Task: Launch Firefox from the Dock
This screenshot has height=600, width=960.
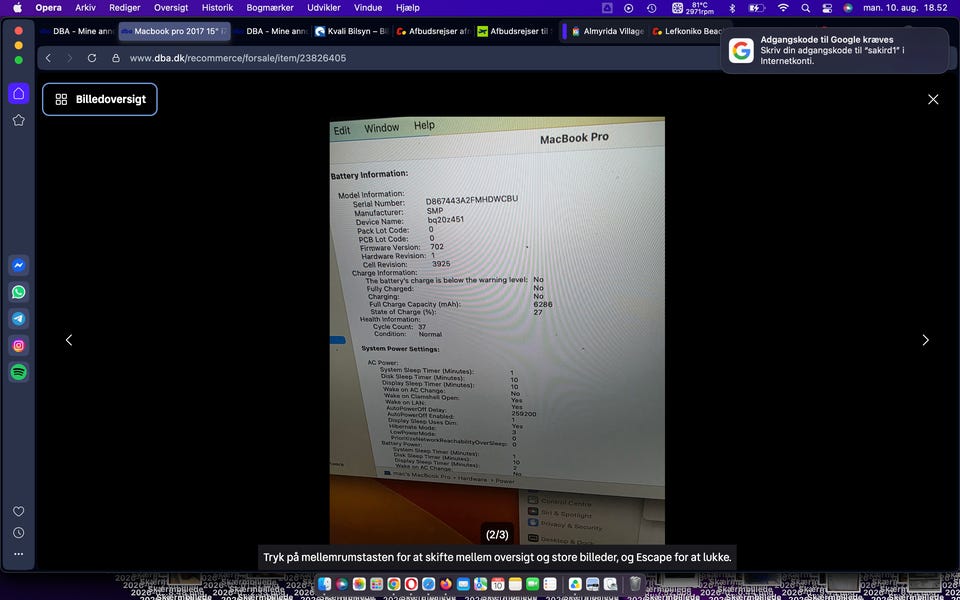Action: tap(446, 584)
